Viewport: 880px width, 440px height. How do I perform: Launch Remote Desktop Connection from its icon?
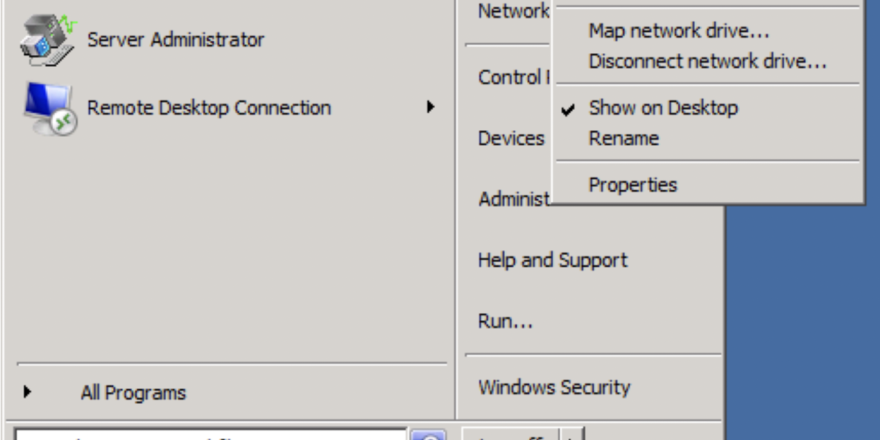click(x=49, y=108)
